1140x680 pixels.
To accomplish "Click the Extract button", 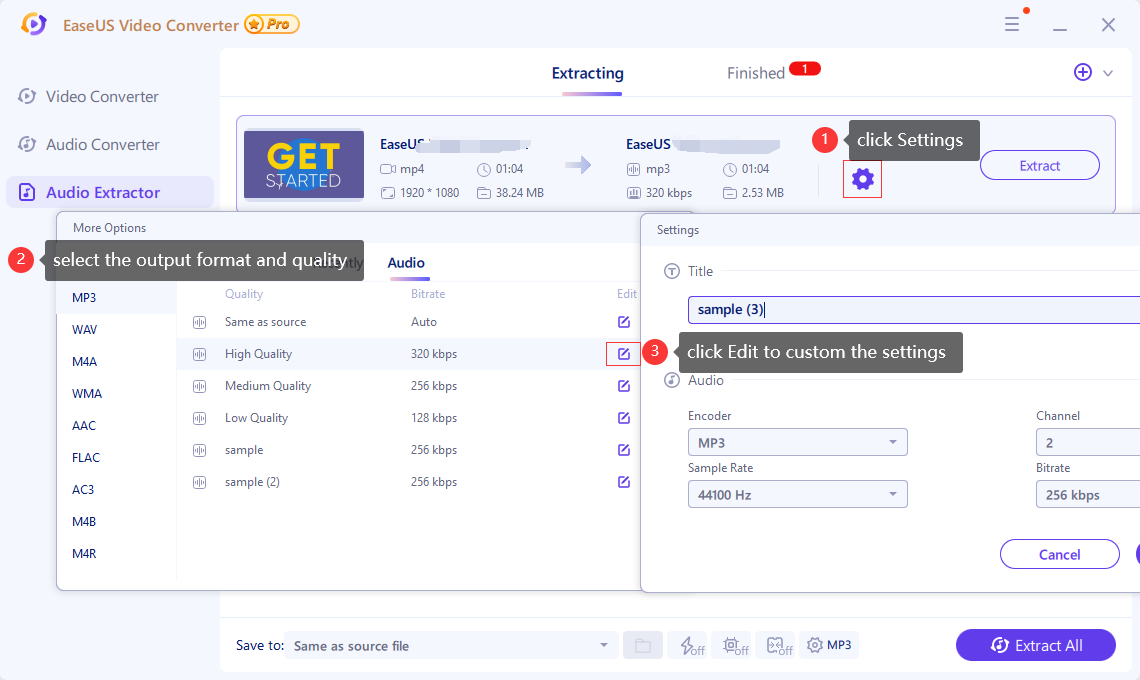I will [1040, 165].
